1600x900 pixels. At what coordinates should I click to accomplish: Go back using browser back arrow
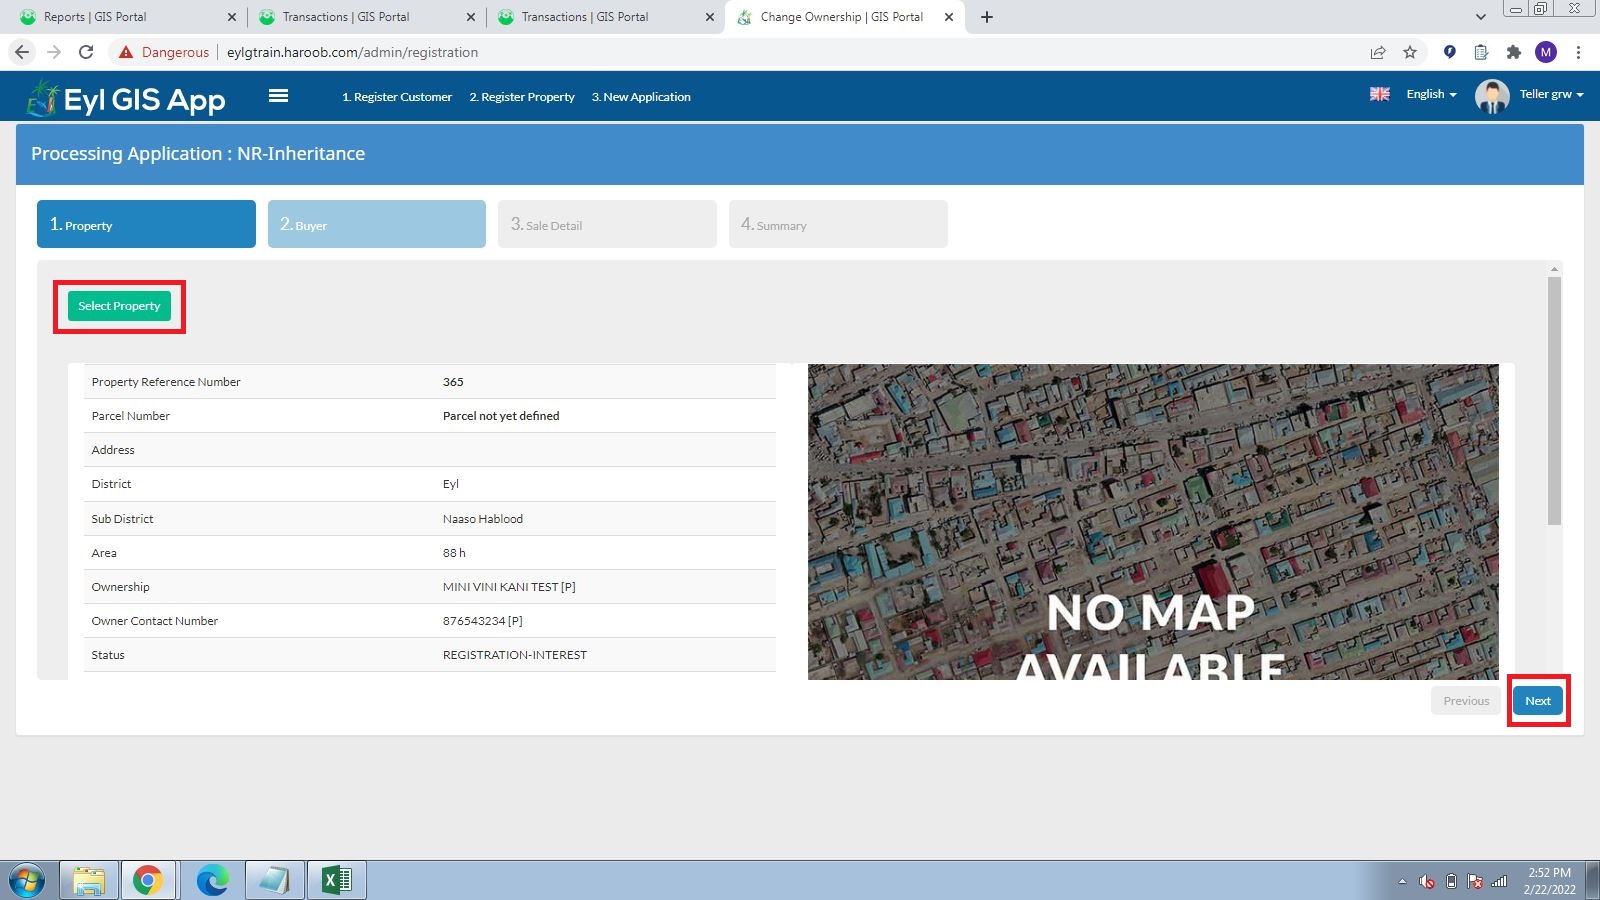pos(22,52)
